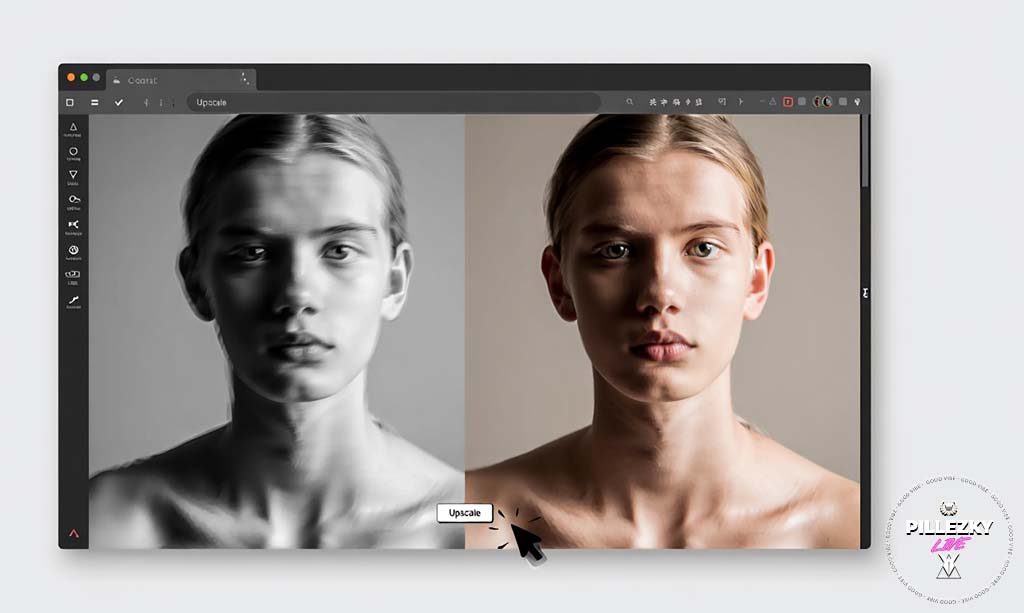Expand the red chevron at the sidebar bottom

click(73, 533)
